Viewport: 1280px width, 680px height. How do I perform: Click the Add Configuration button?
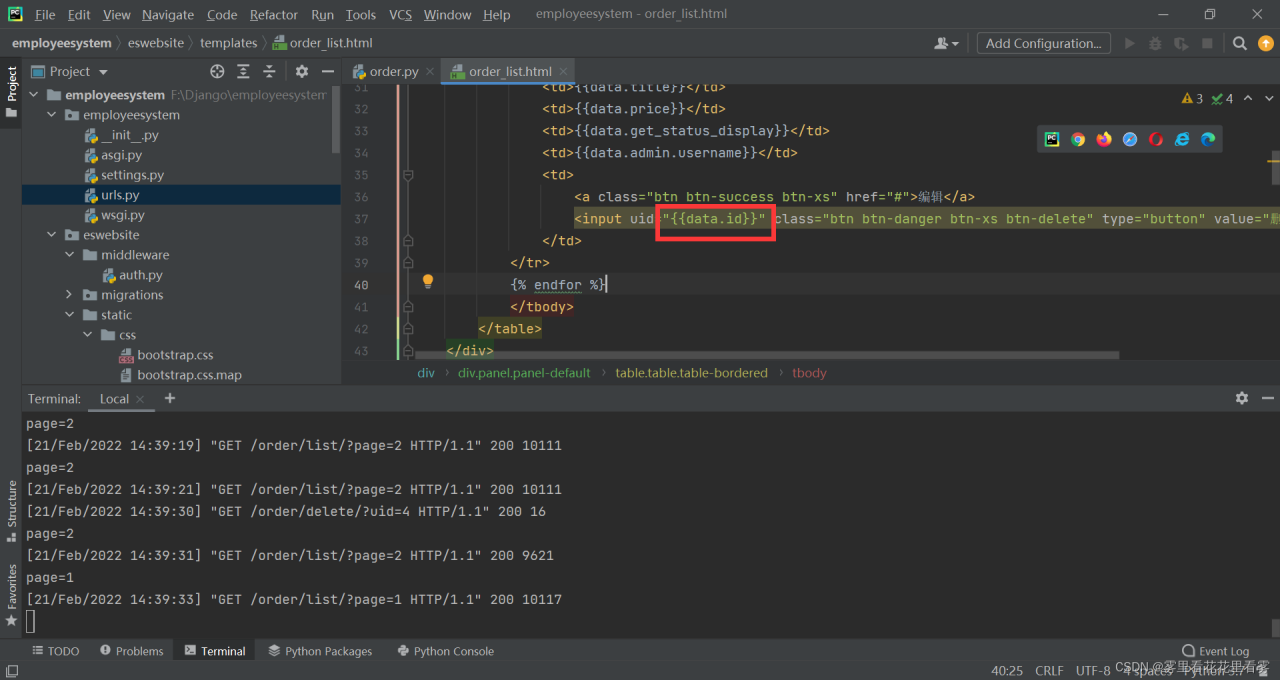[x=1044, y=43]
